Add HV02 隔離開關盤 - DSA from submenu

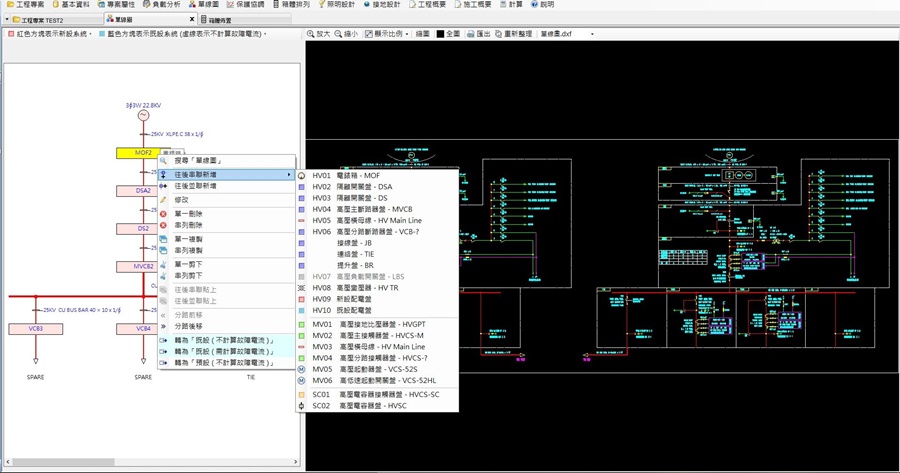[377, 187]
